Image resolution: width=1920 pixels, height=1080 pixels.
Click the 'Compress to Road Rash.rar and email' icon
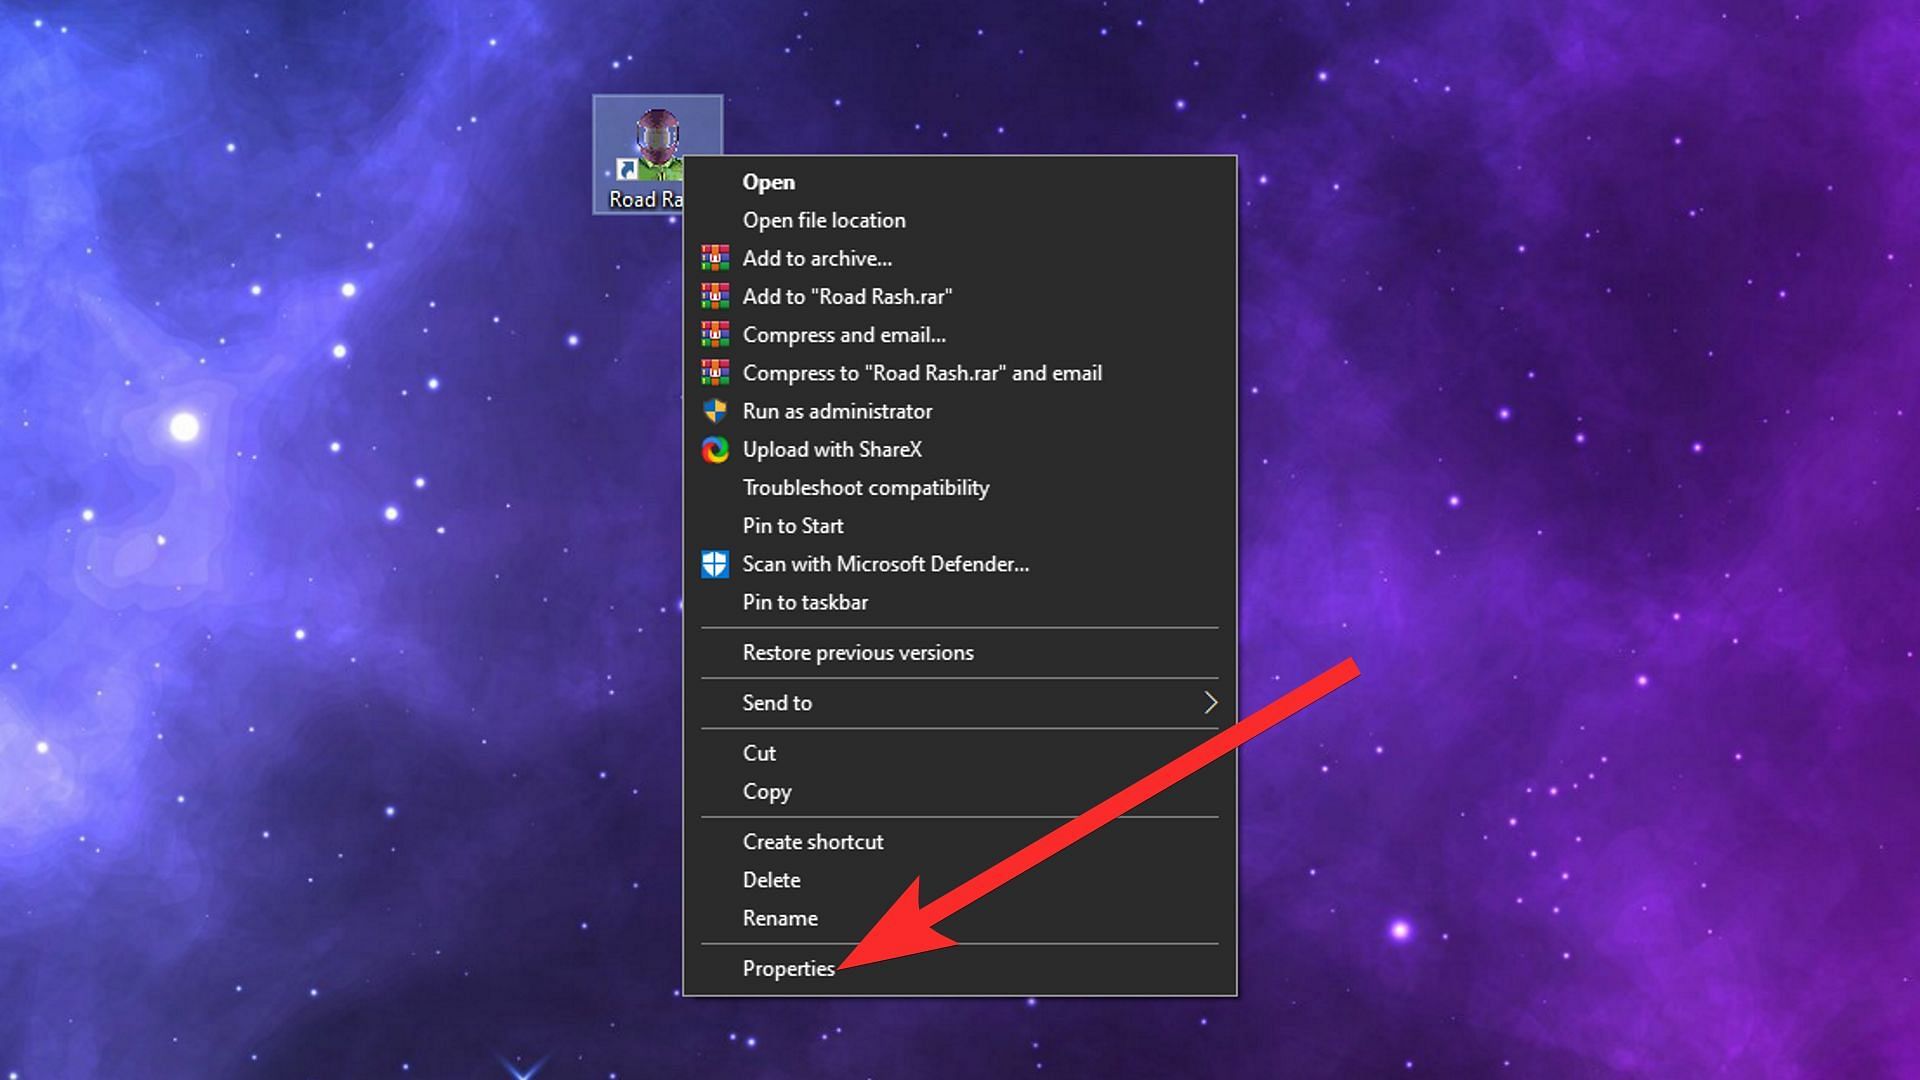(x=717, y=372)
